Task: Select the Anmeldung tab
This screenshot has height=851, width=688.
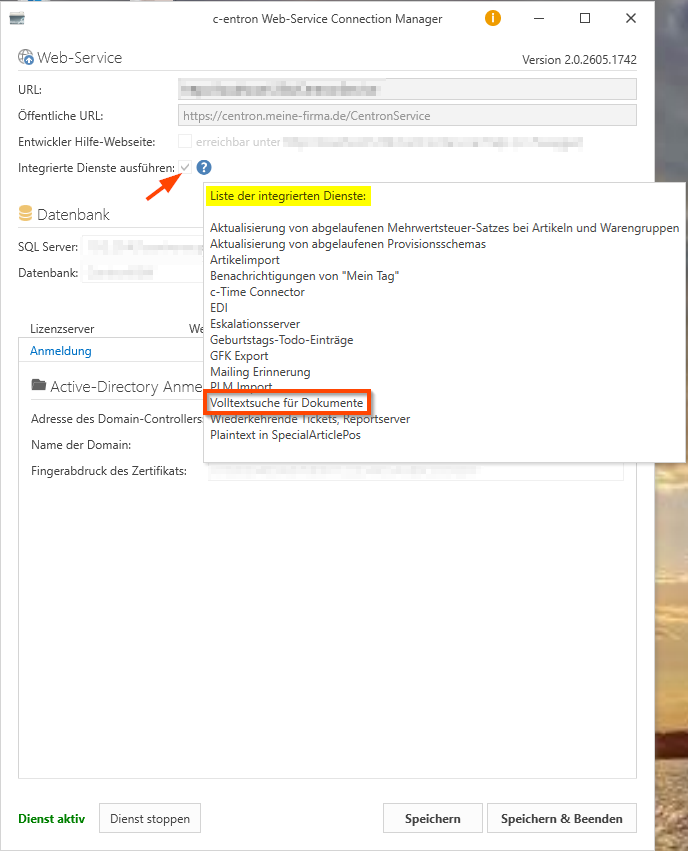Action: pos(61,351)
